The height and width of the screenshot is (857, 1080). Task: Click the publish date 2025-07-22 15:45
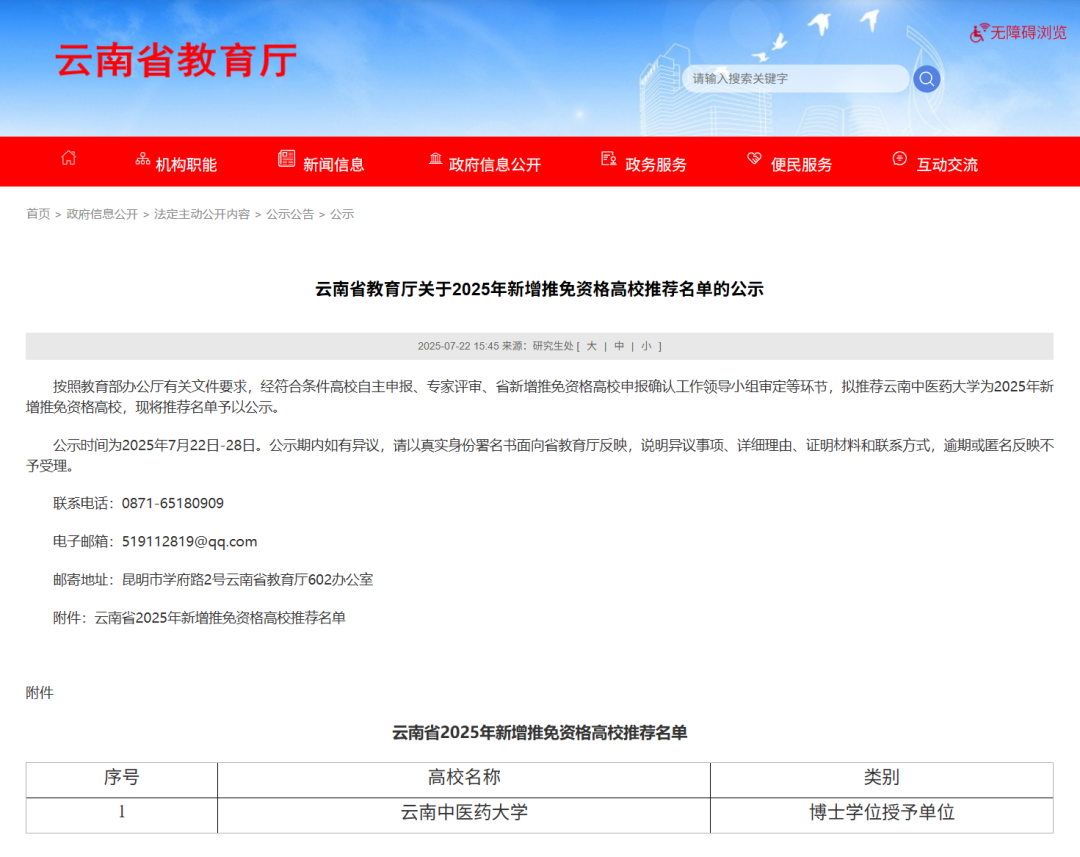click(x=458, y=346)
